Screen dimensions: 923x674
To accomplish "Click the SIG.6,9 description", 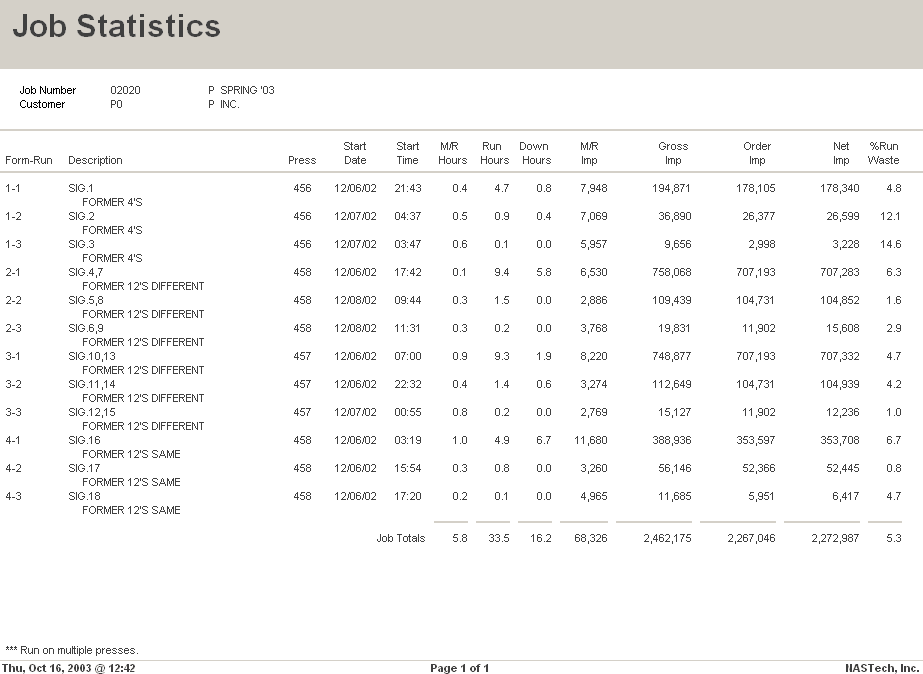I will click(86, 328).
